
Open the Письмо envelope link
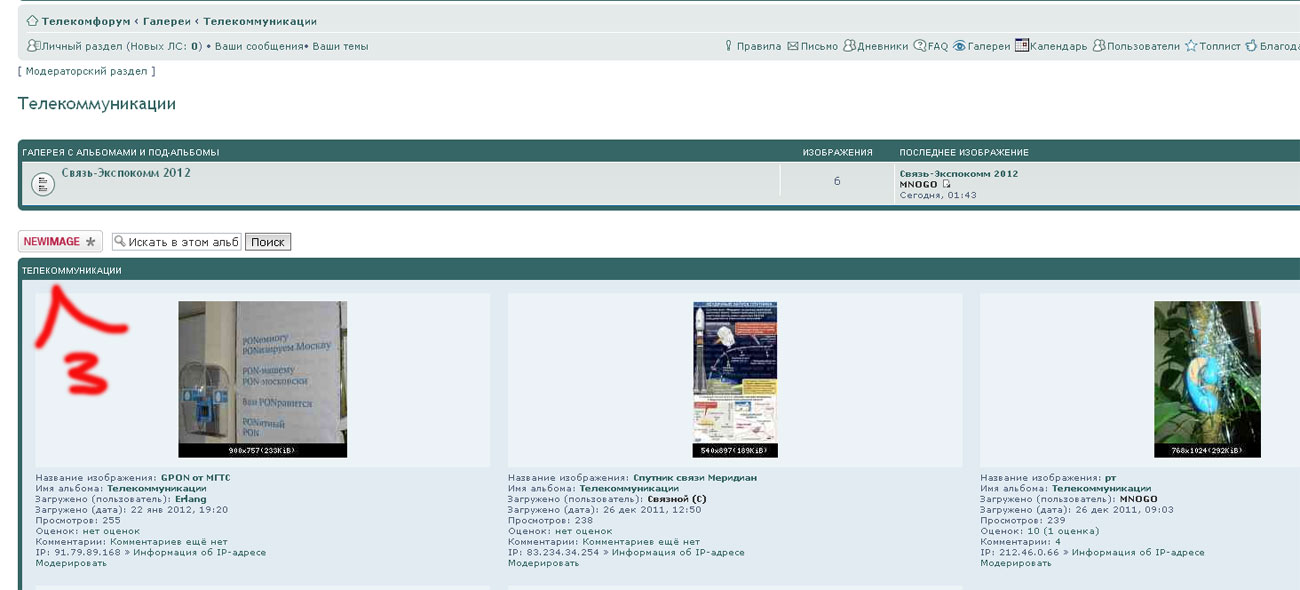click(x=818, y=46)
